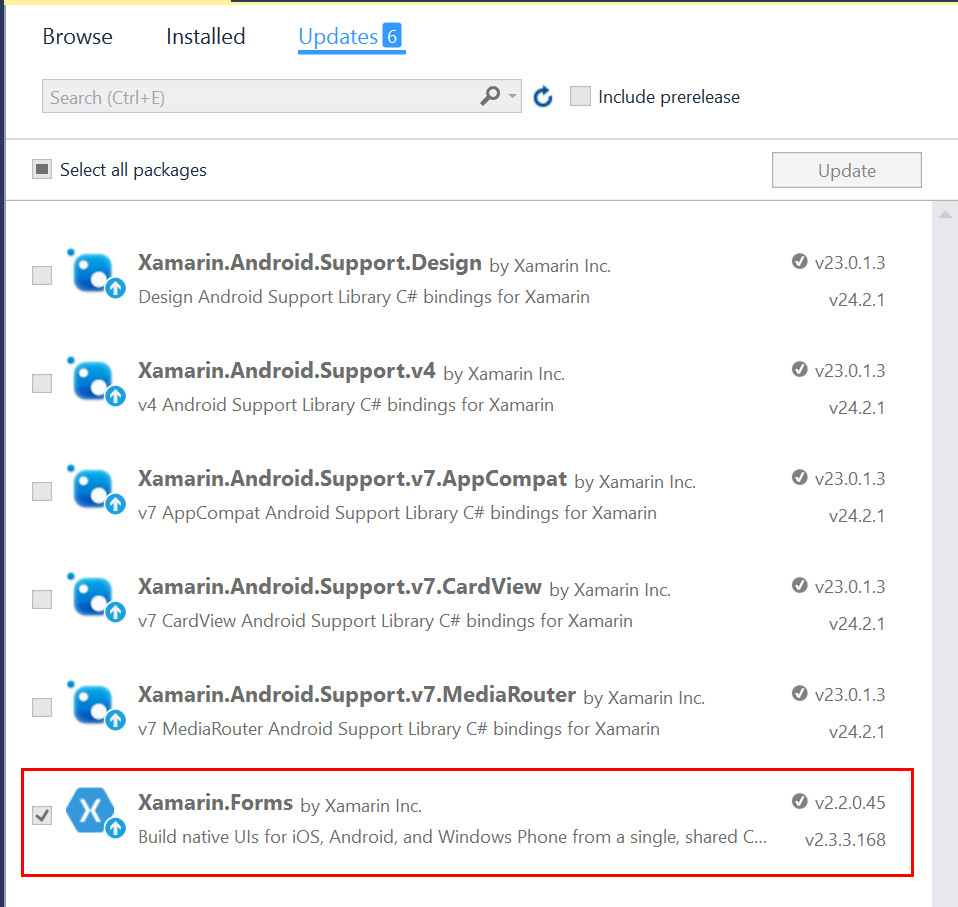The width and height of the screenshot is (958, 907).
Task: Click installed checkmark icon for v7.AppCompat
Action: (x=799, y=477)
